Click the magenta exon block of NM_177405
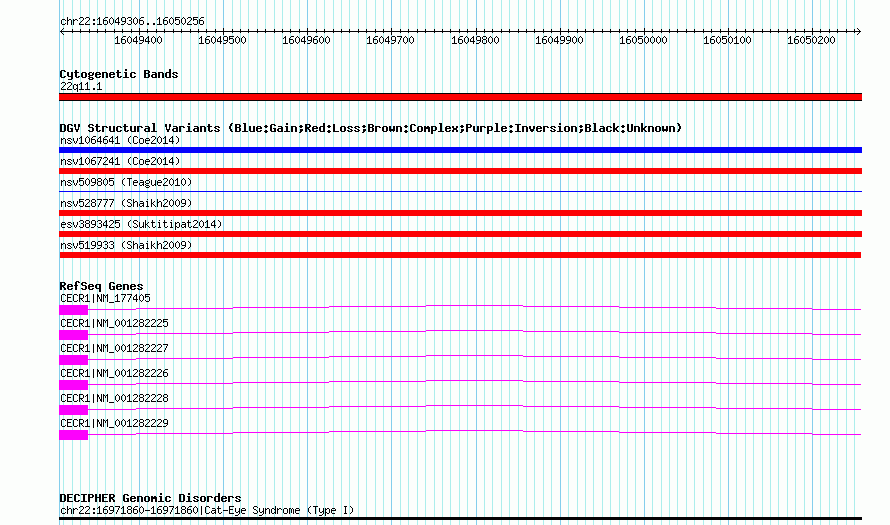Image resolution: width=890 pixels, height=525 pixels. (73, 309)
